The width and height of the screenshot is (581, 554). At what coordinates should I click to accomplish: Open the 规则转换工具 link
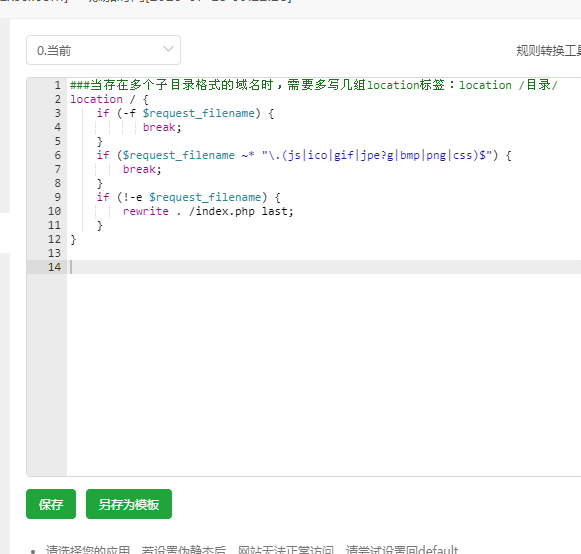pyautogui.click(x=549, y=51)
